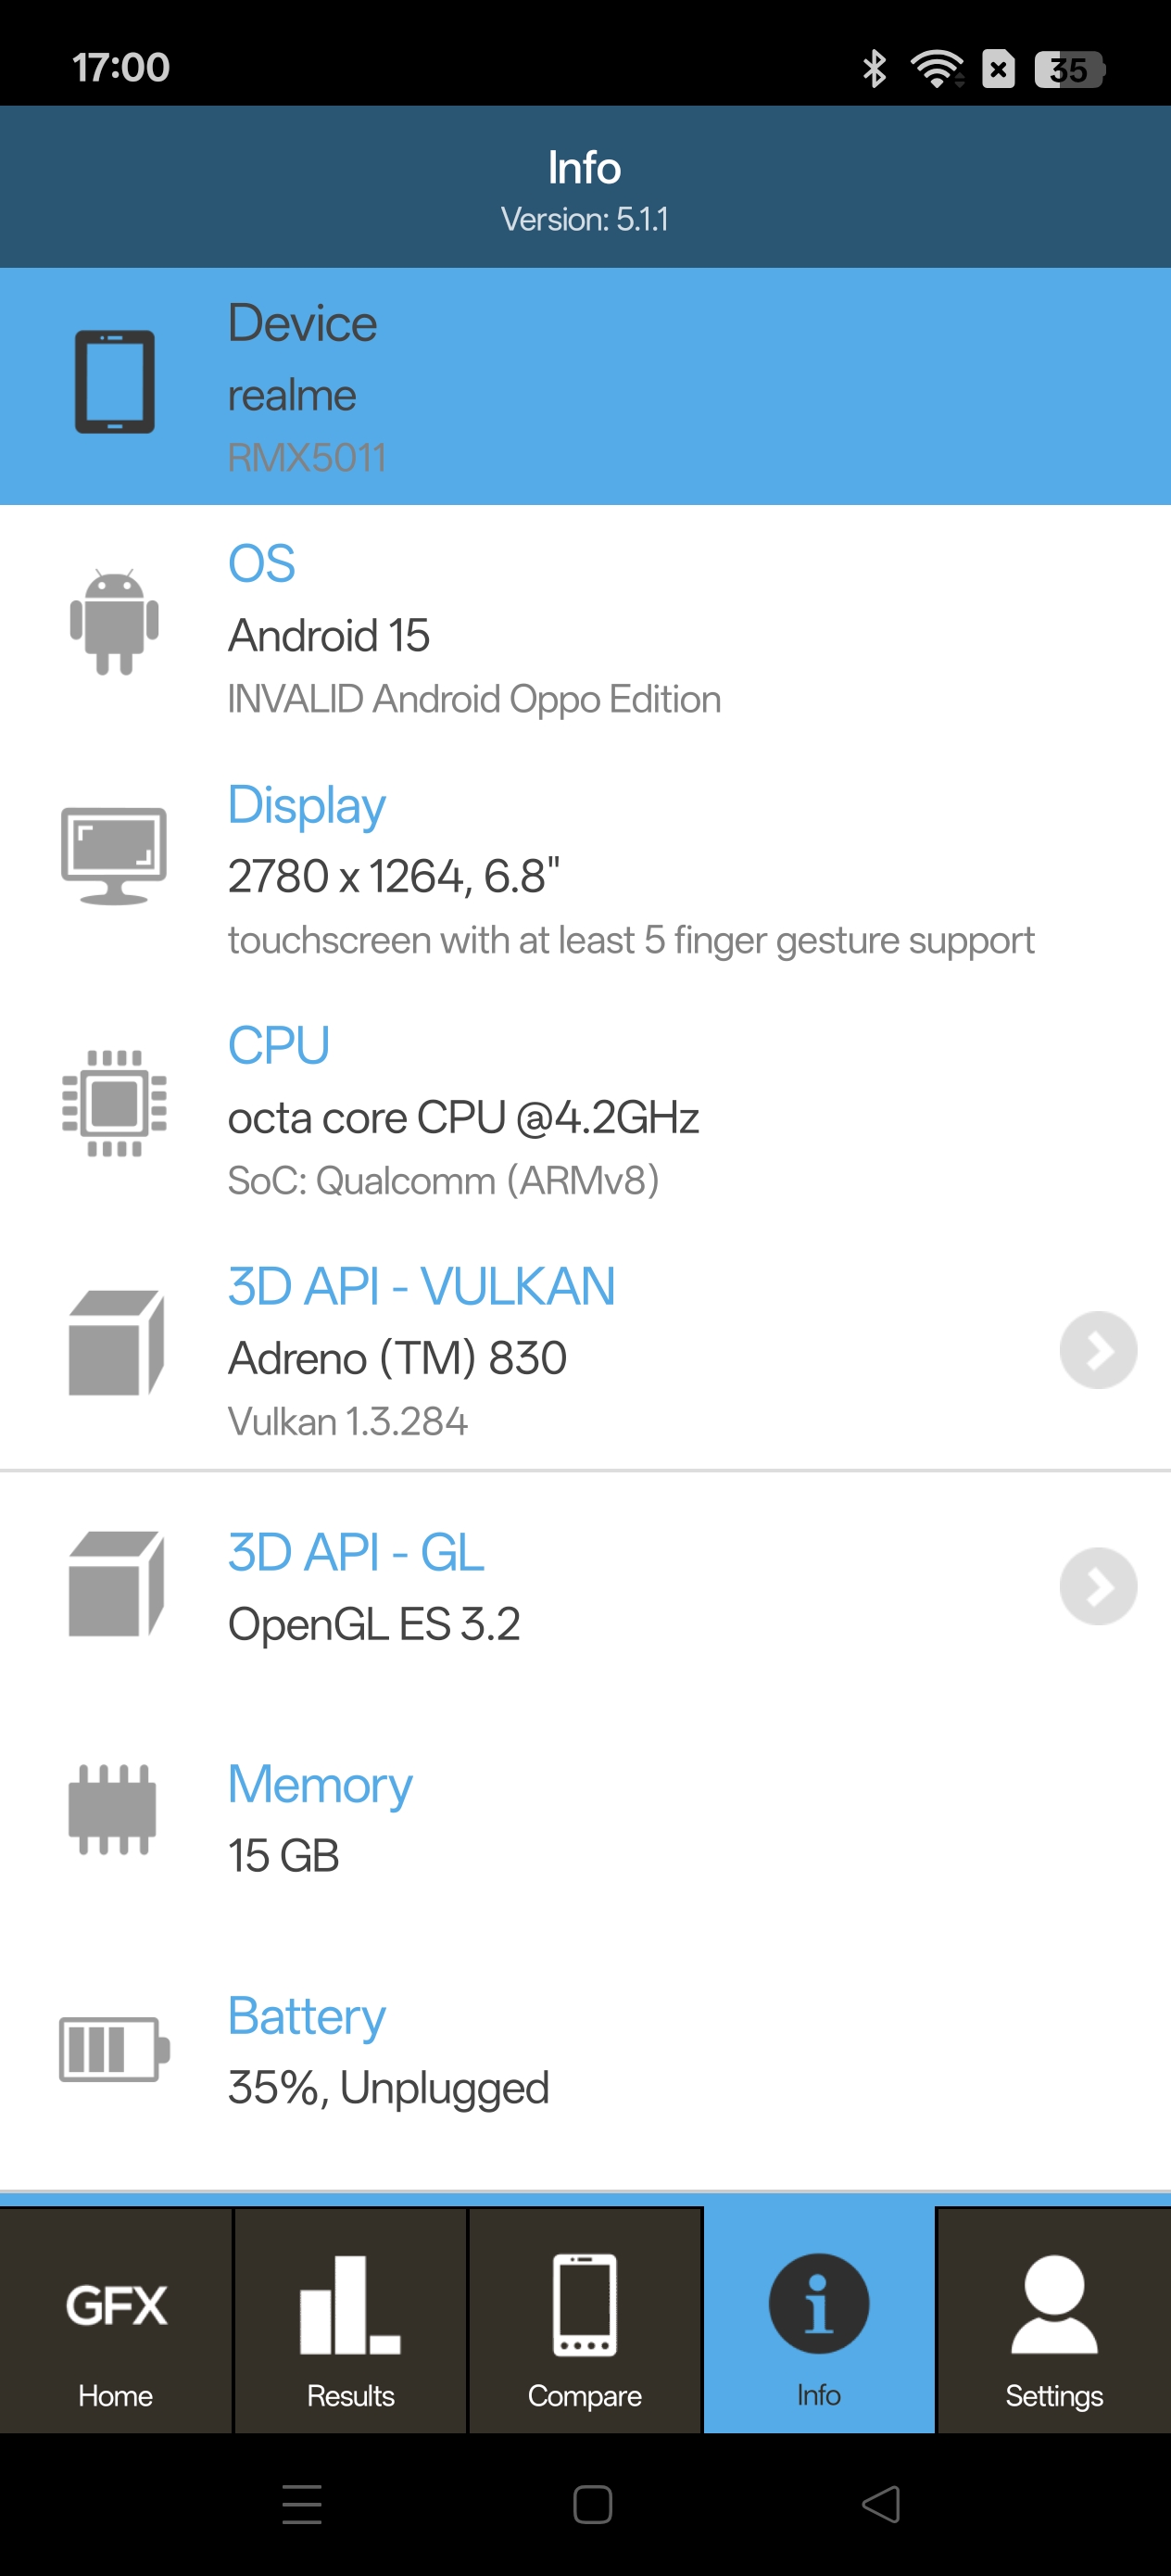Expand the 3D API - GL details arrow
Viewport: 1171px width, 2576px height.
tap(1098, 1586)
